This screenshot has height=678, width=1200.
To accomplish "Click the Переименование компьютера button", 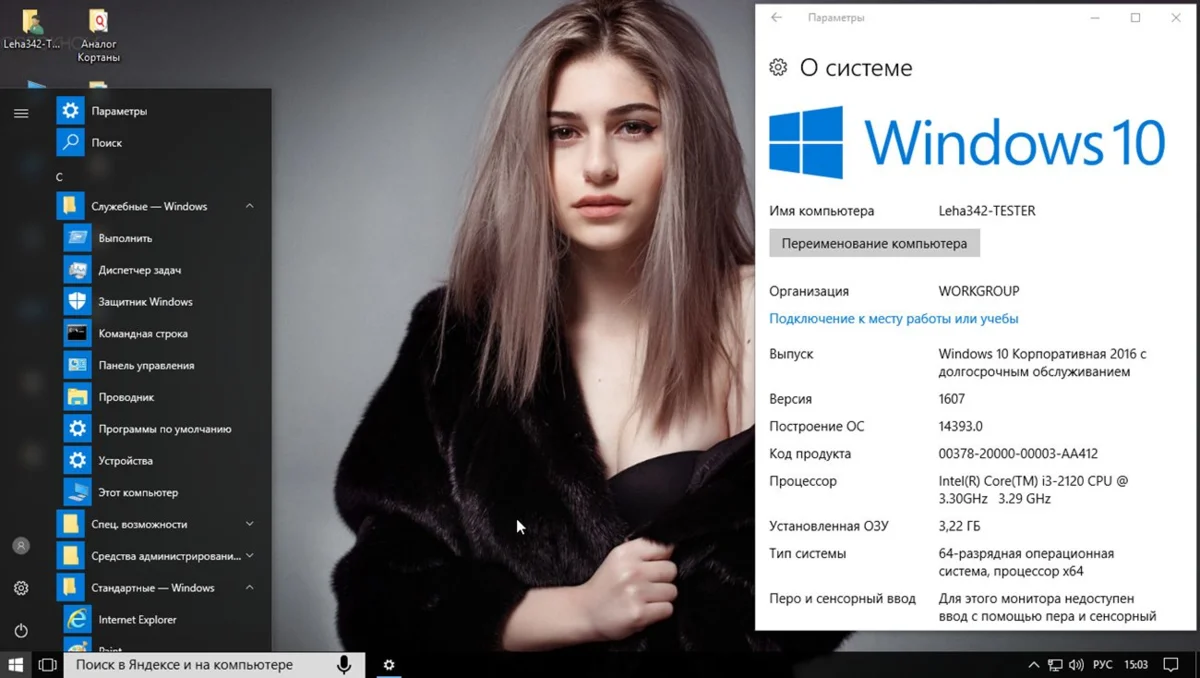I will (874, 243).
